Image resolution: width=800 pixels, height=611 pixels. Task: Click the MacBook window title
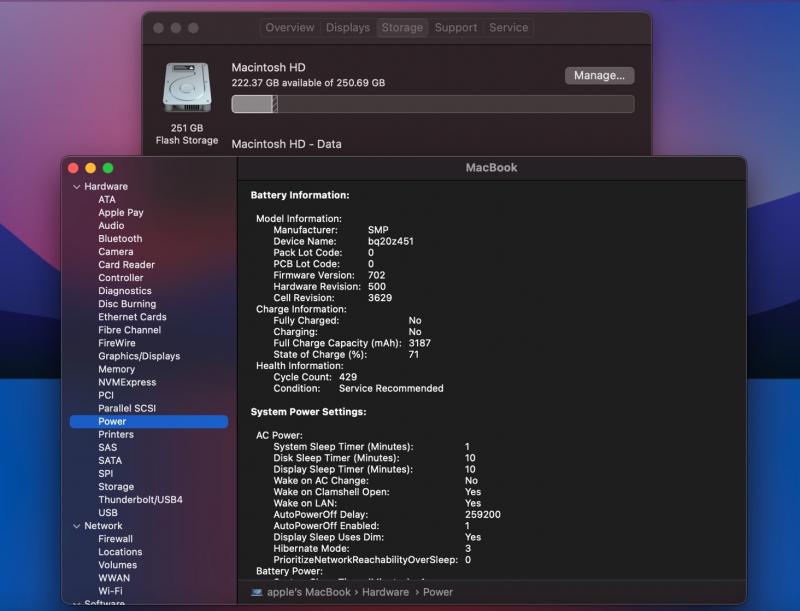point(491,168)
